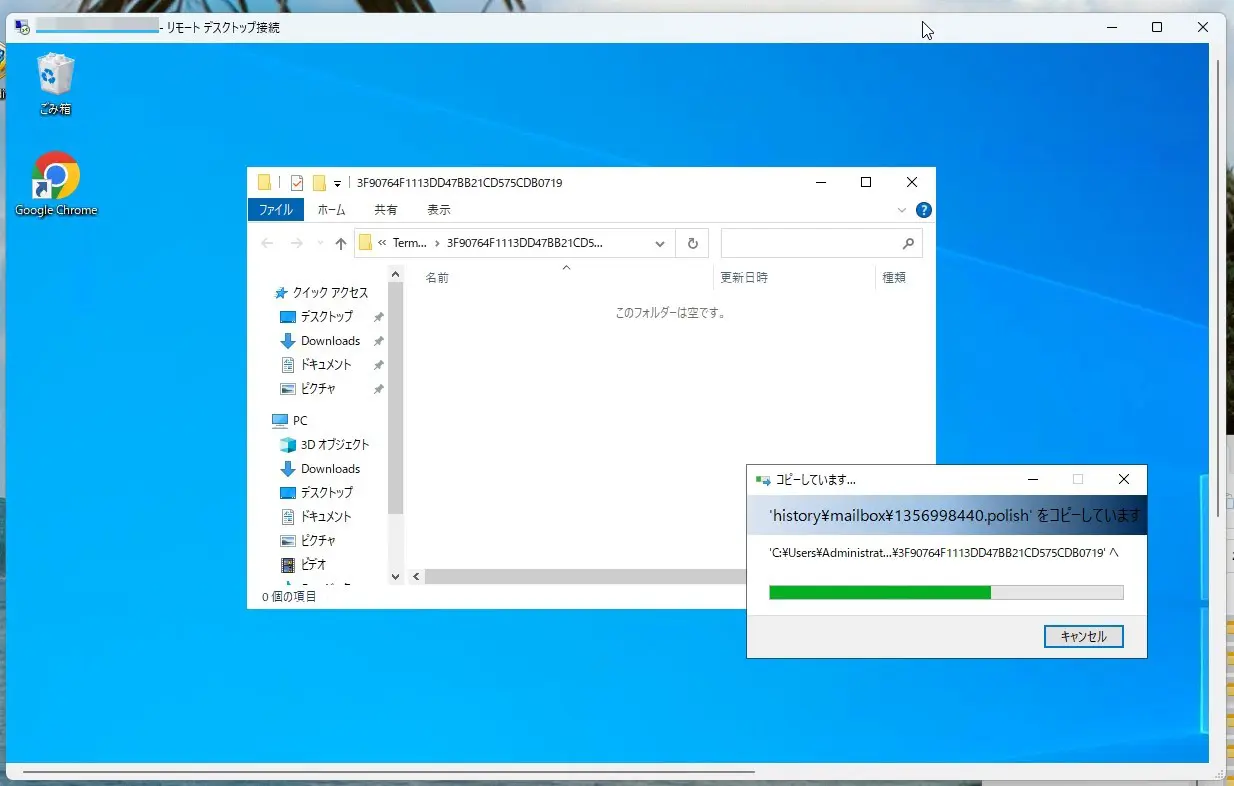Click the new folder icon in quick access toolbar
1234x786 pixels.
point(319,183)
